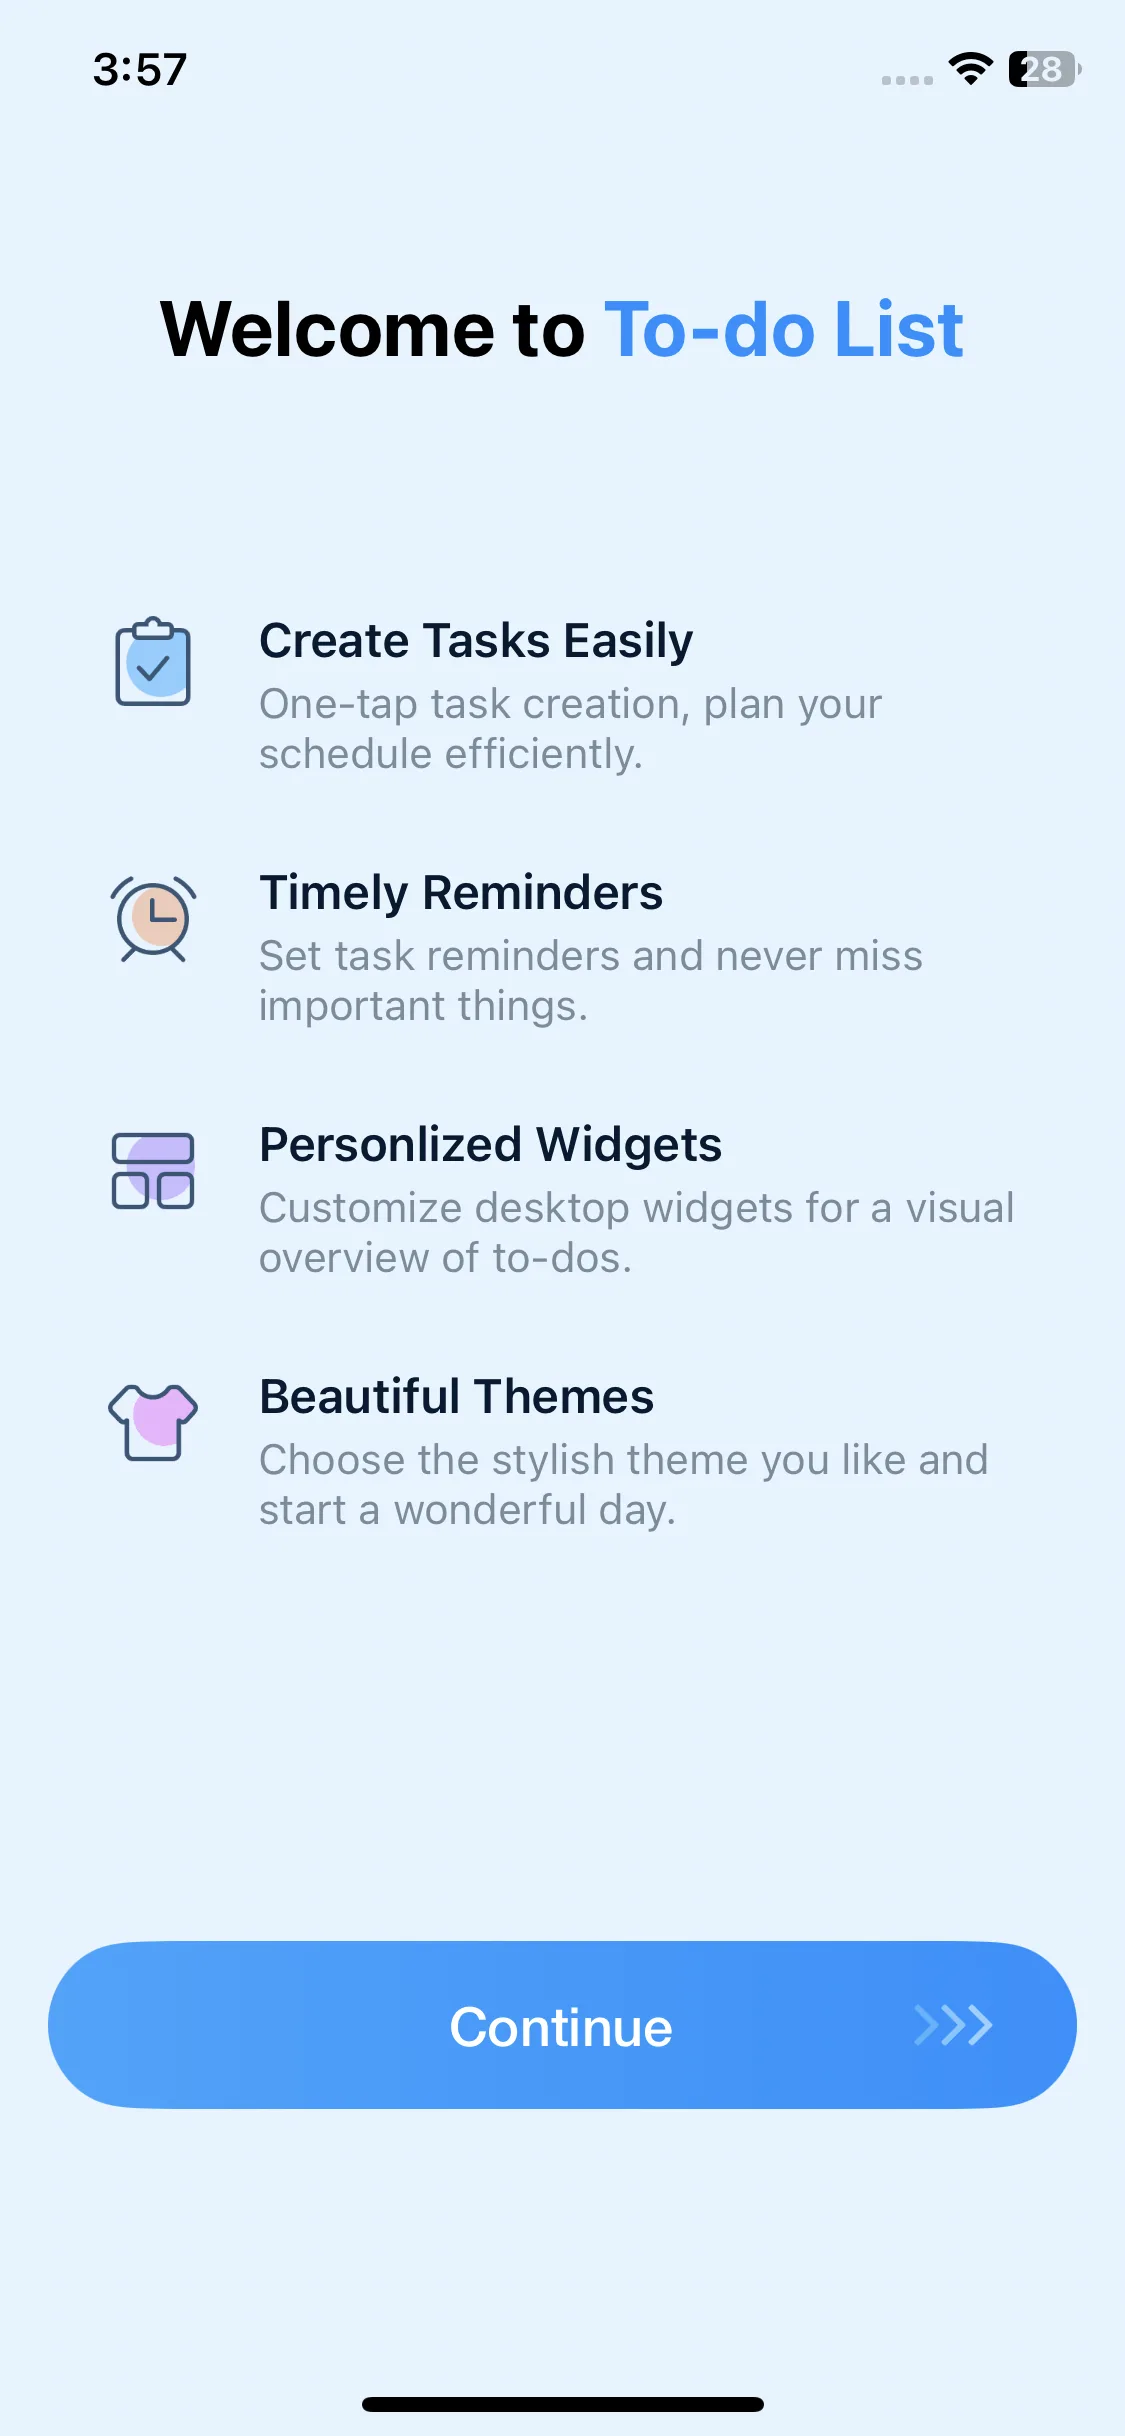Tap the 3:57 clock in status bar
Screen dimensions: 1125x2436
(x=140, y=69)
